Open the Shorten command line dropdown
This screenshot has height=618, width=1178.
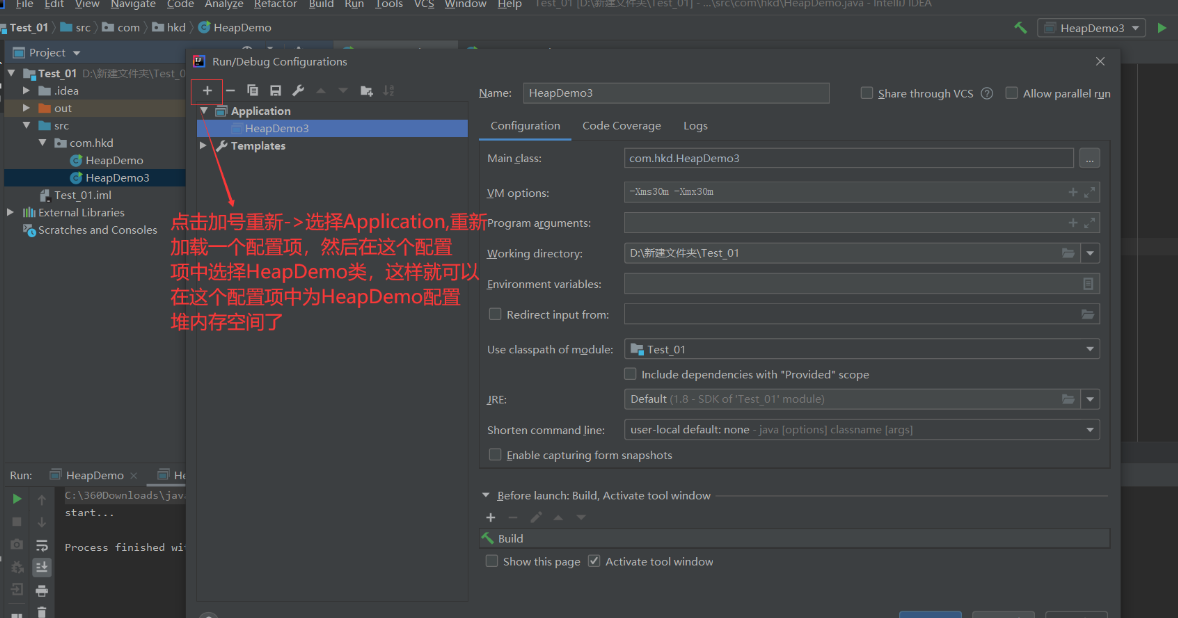tap(1090, 430)
